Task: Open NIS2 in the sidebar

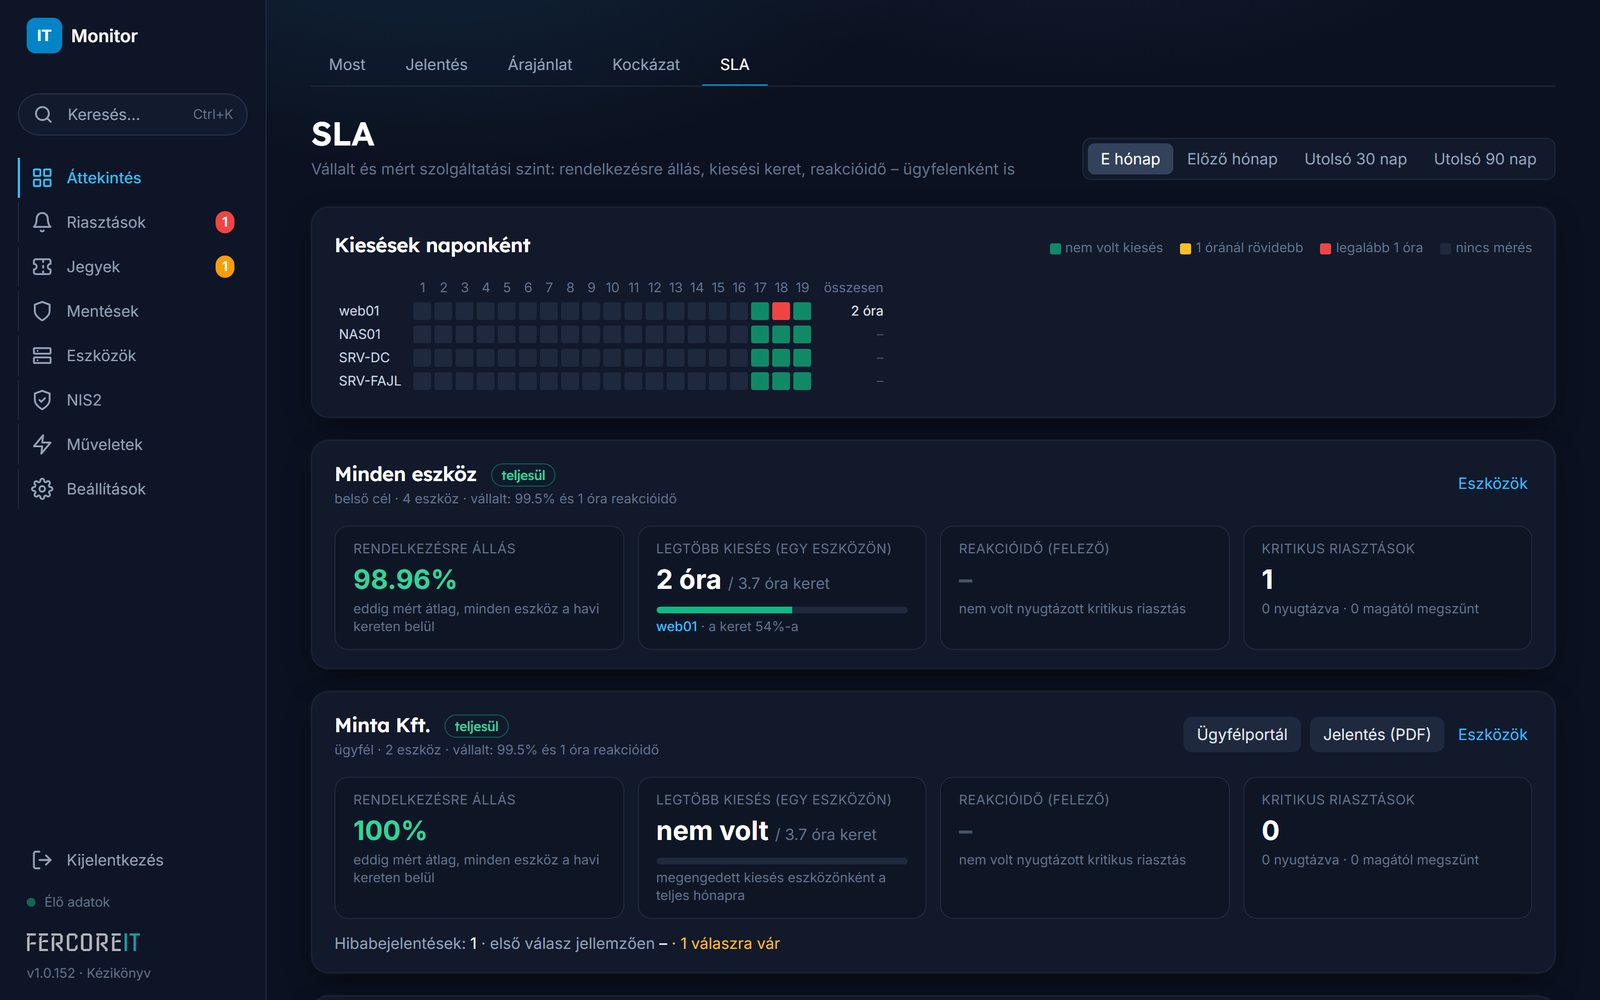Action: [132, 400]
